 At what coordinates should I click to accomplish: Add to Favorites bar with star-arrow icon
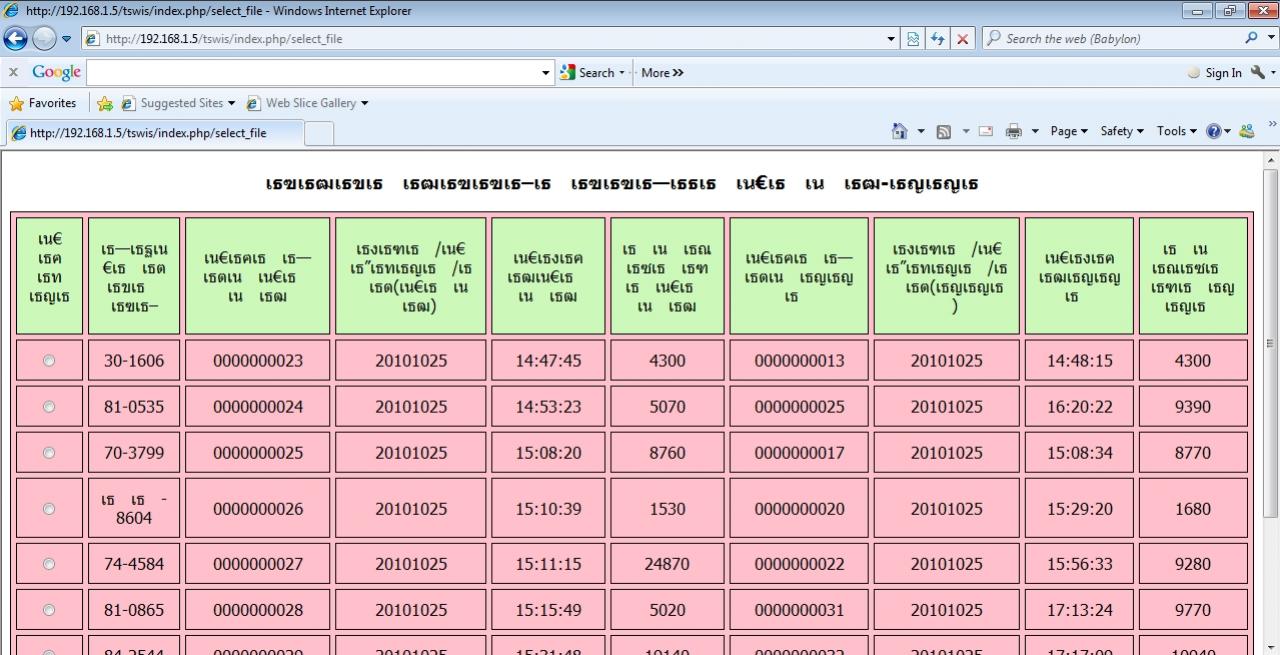pos(105,103)
